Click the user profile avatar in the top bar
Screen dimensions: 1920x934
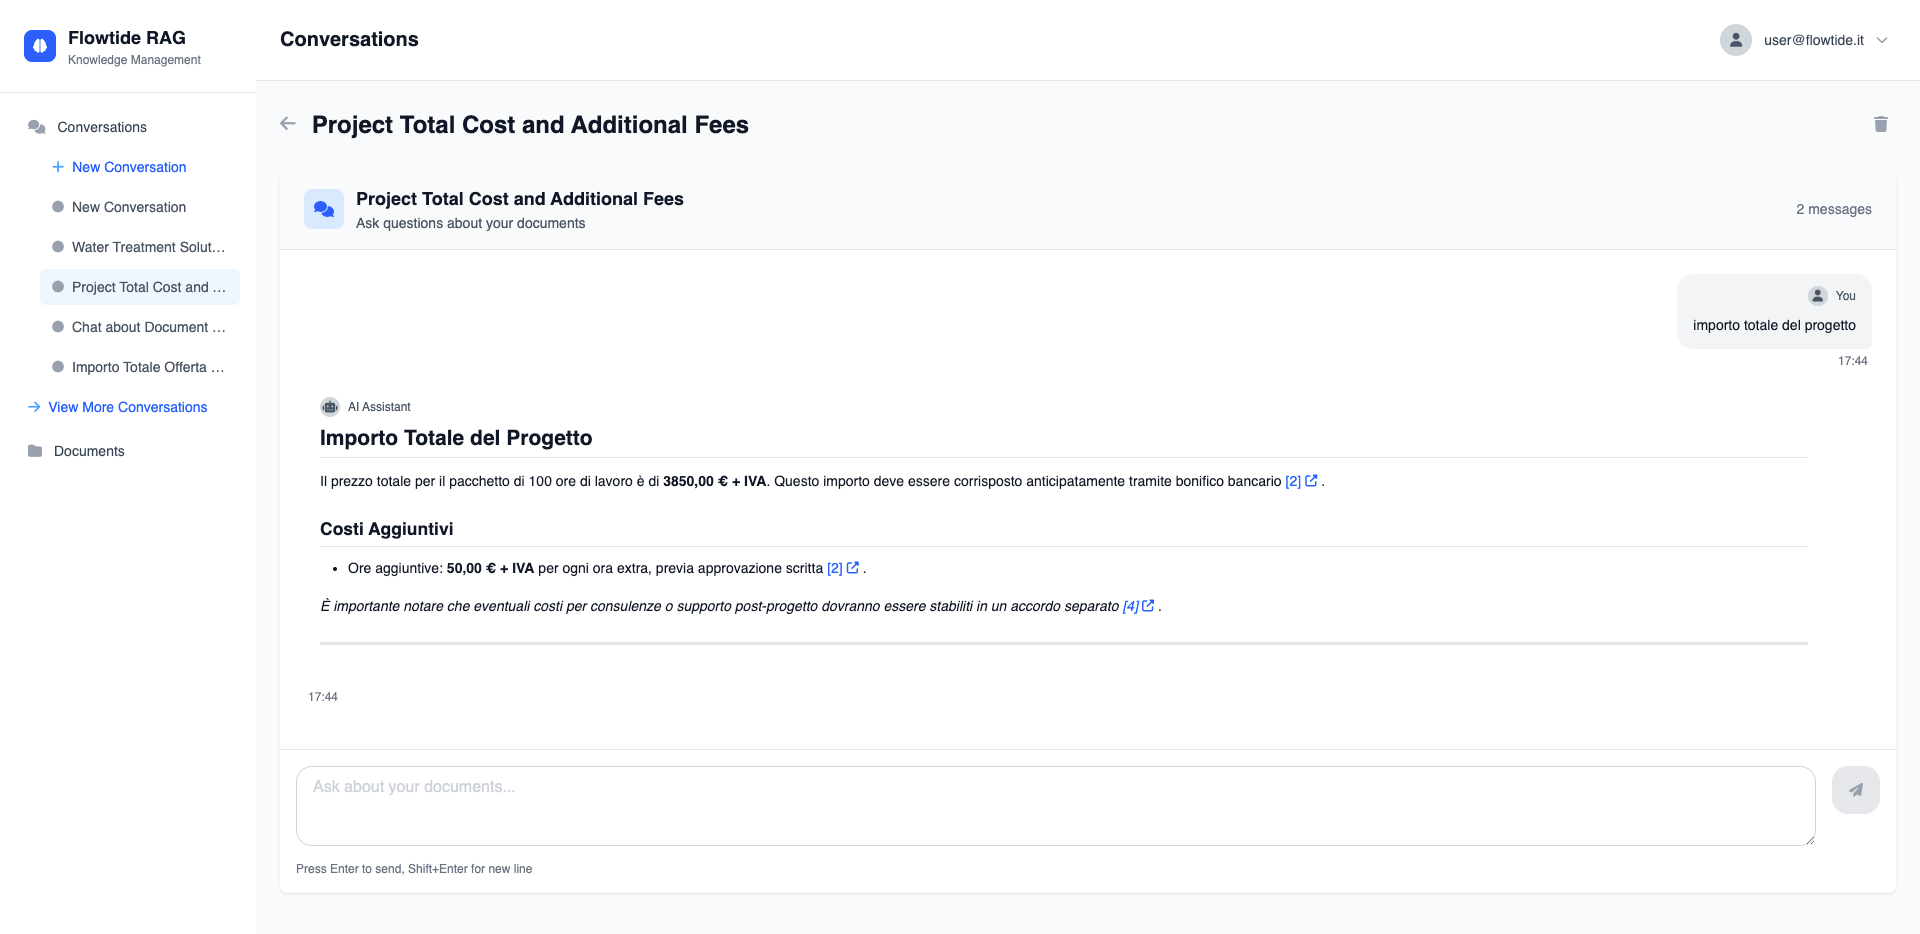tap(1736, 40)
